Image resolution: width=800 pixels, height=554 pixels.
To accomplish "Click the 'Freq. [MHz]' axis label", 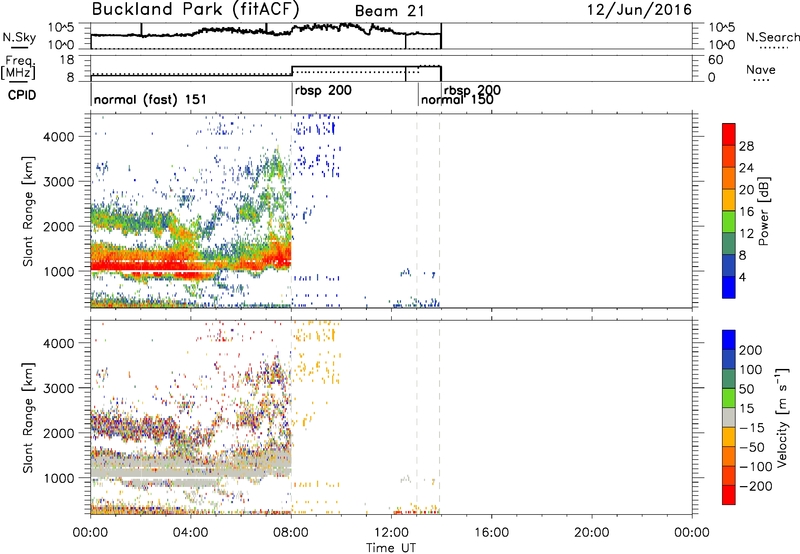I will pos(18,68).
